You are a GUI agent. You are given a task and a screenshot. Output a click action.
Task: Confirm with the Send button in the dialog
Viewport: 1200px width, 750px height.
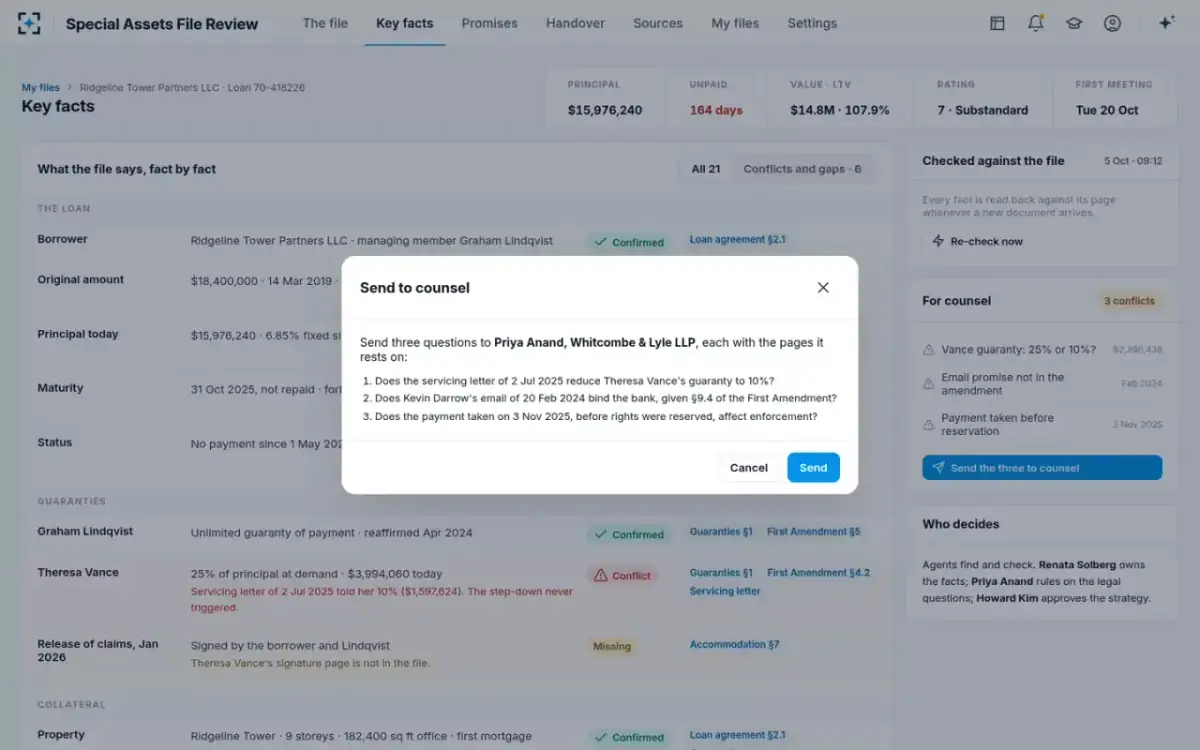[813, 467]
